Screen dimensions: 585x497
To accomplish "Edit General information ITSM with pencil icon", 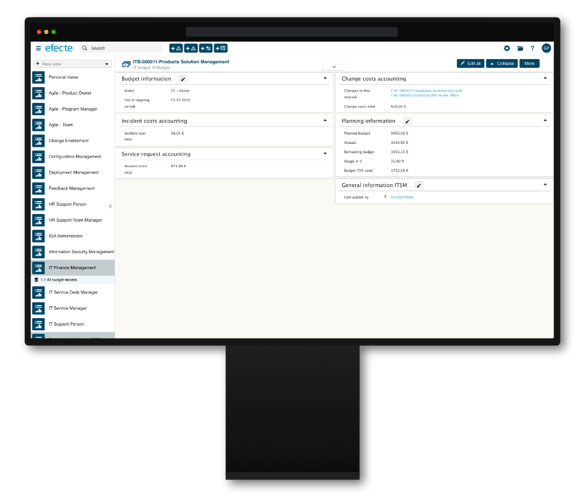I will pyautogui.click(x=419, y=185).
